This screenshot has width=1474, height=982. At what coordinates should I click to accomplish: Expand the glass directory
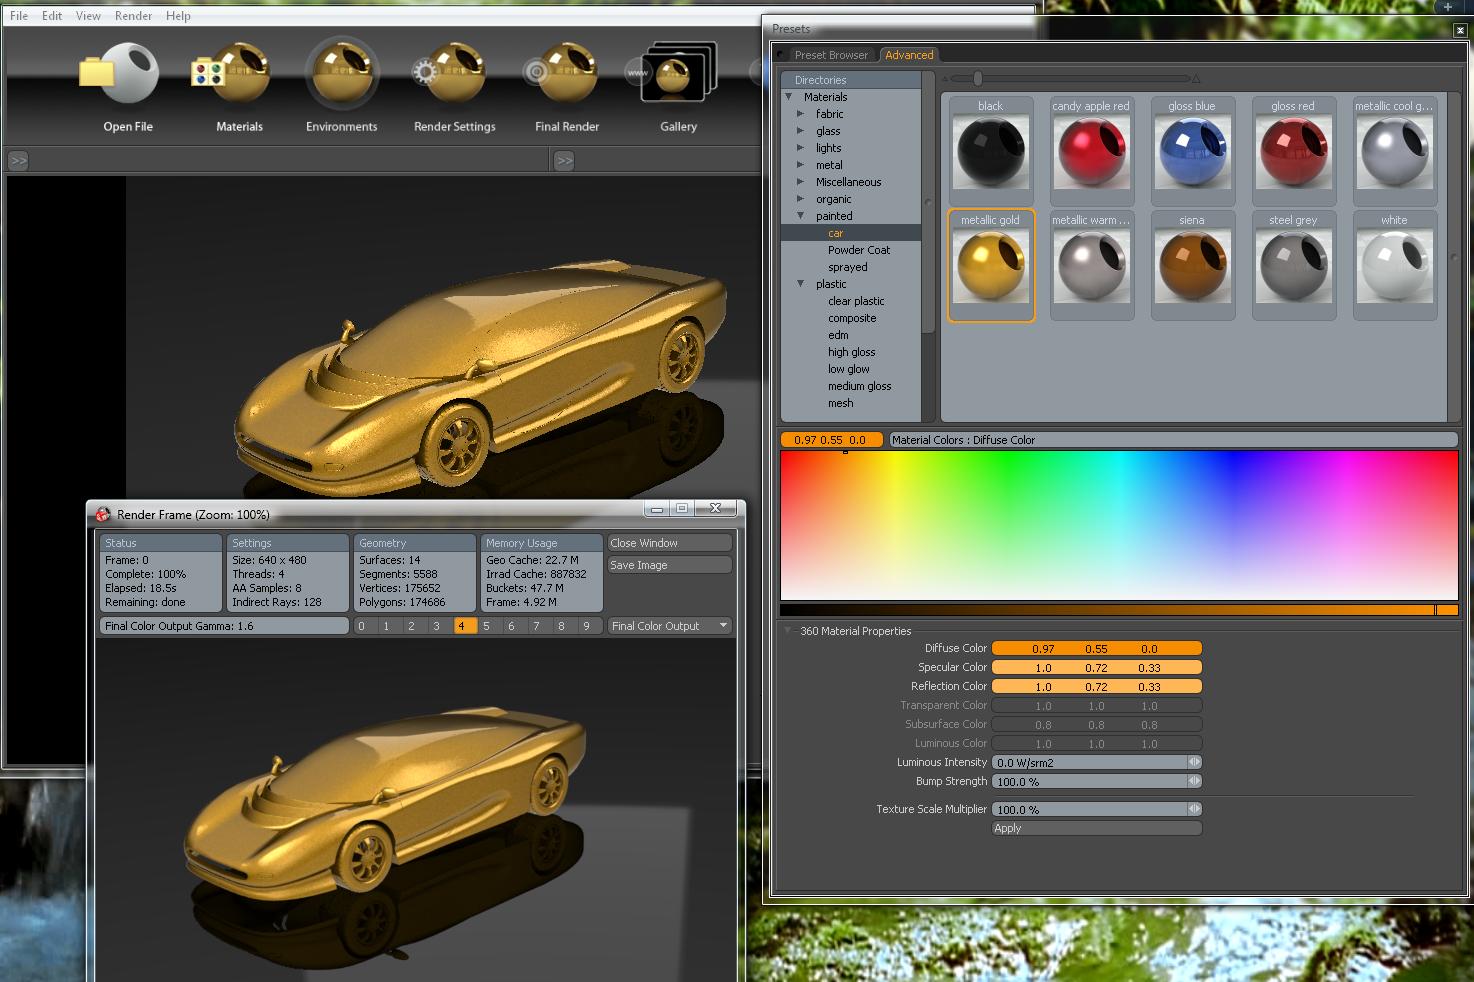(x=800, y=131)
